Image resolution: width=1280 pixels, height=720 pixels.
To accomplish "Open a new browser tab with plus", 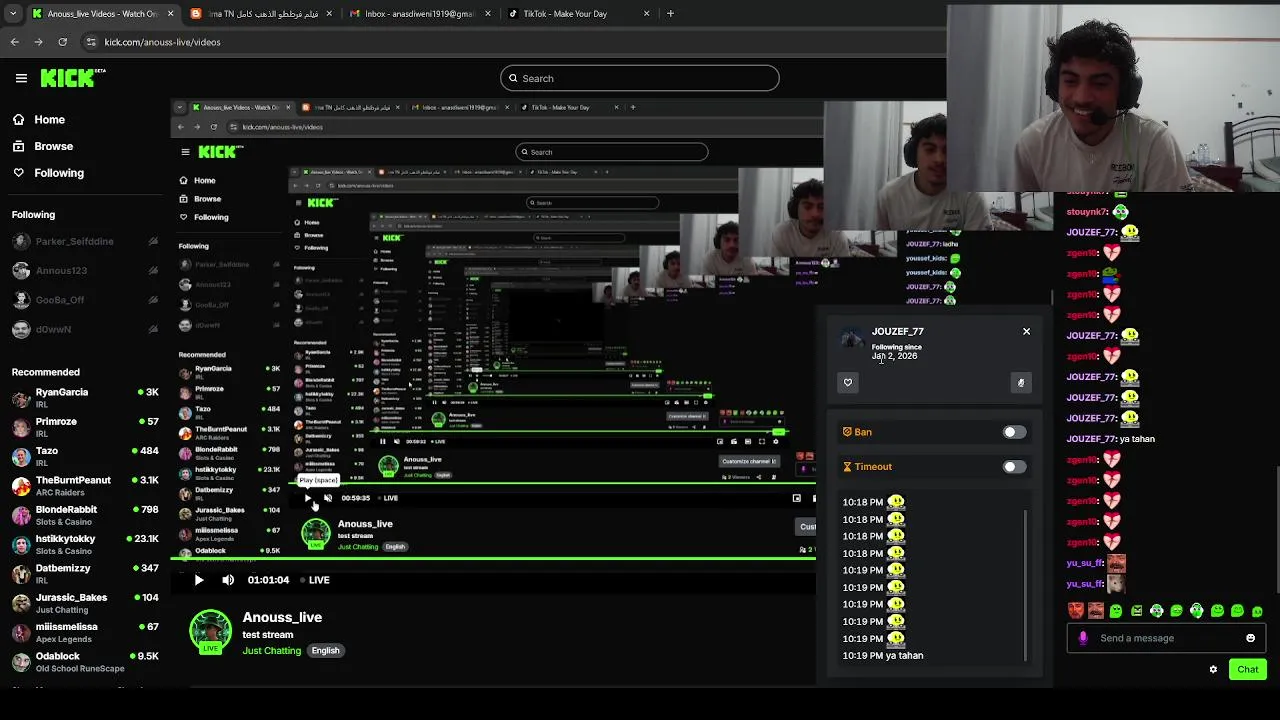I will coord(670,14).
